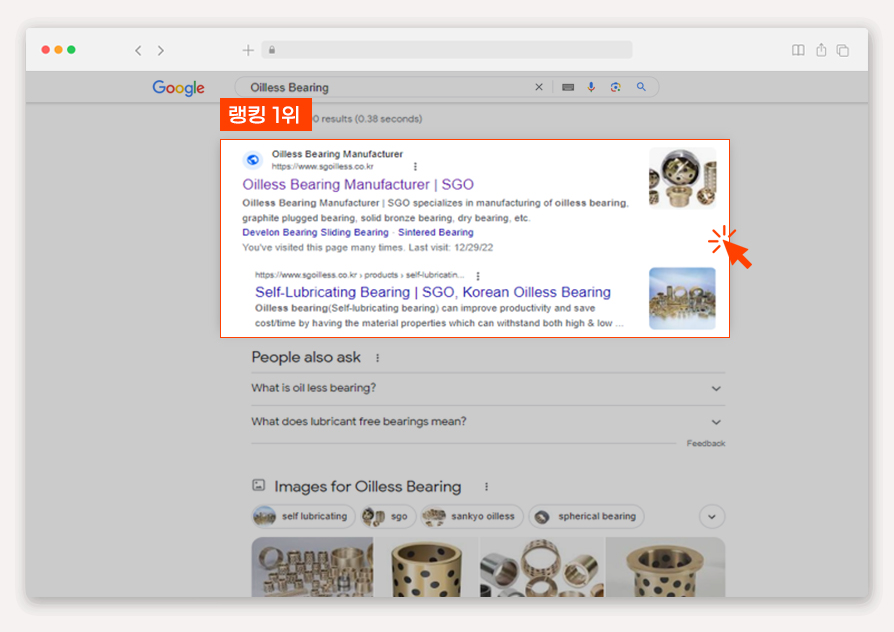This screenshot has height=632, width=894.
Task: Click the 'Oilless Bearing Manufacturer' site name
Action: pyautogui.click(x=337, y=154)
